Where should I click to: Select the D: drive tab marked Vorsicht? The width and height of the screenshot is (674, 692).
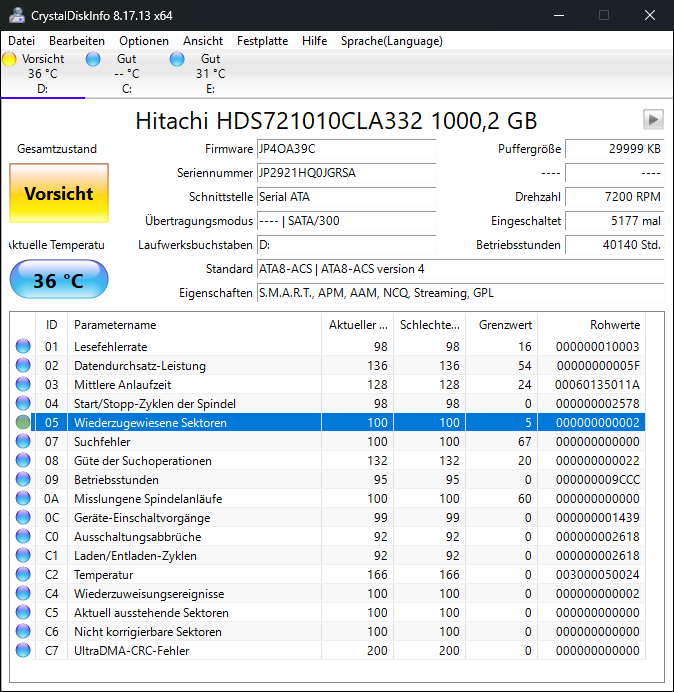pos(42,74)
